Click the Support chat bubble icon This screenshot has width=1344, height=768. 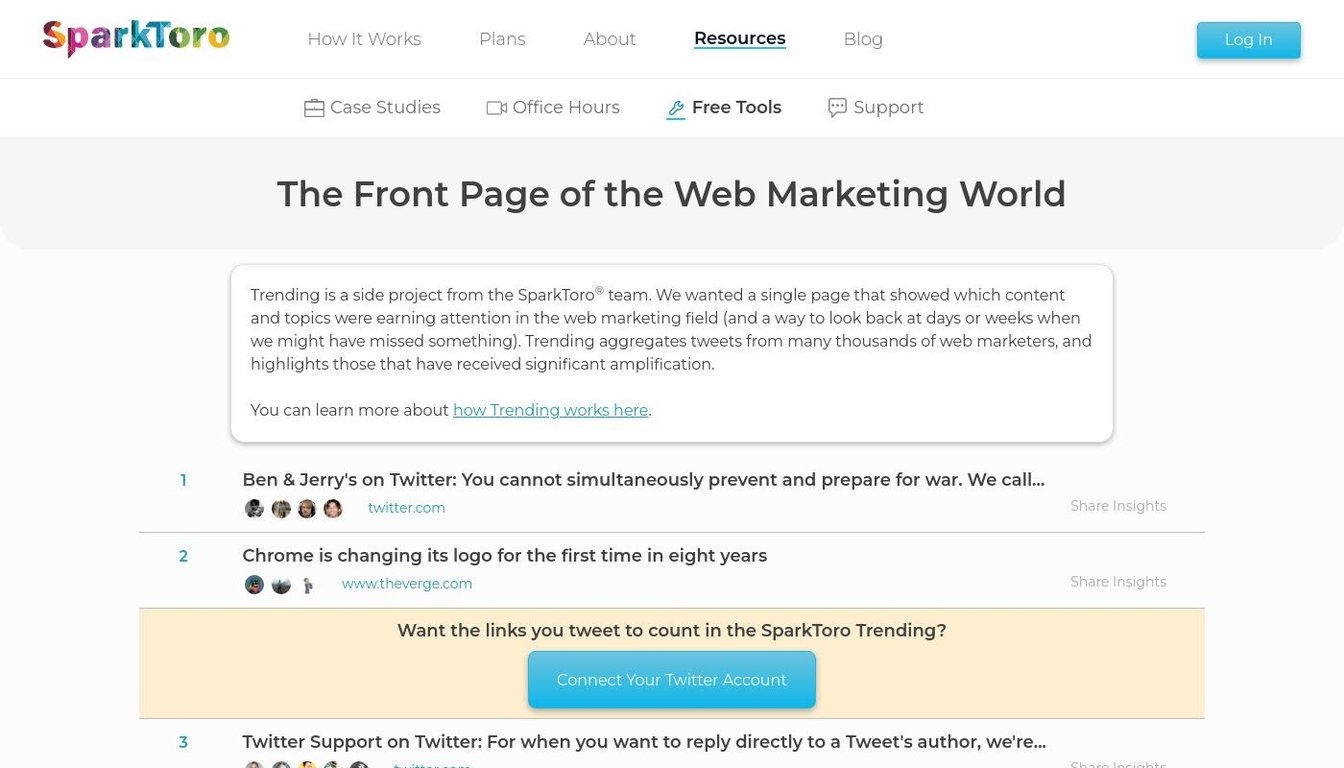click(836, 107)
